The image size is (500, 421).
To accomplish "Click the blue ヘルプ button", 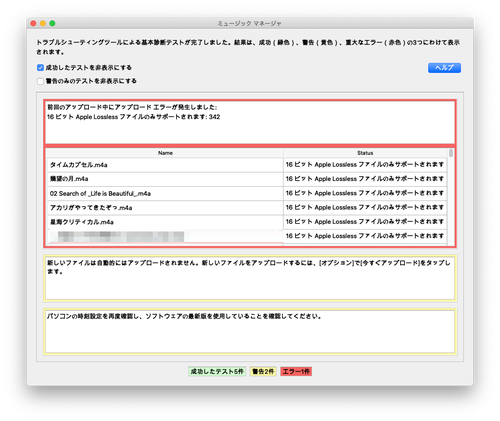I will pos(444,68).
